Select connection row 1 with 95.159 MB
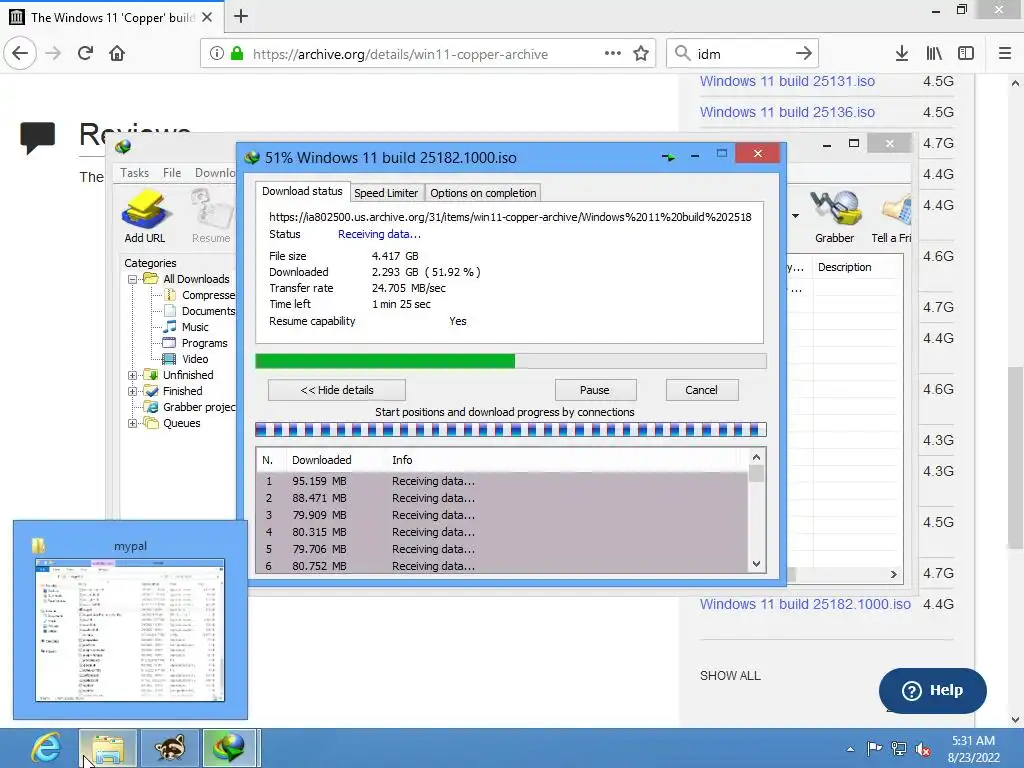This screenshot has width=1024, height=768. [x=503, y=481]
